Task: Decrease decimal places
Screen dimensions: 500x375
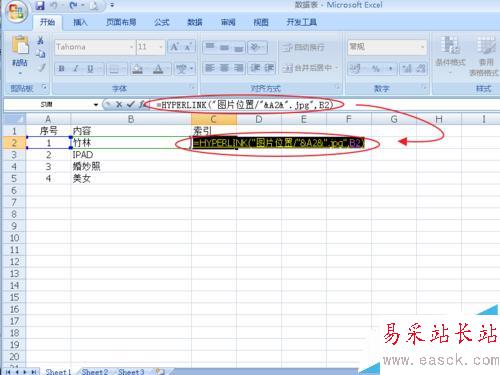Action: coord(420,69)
